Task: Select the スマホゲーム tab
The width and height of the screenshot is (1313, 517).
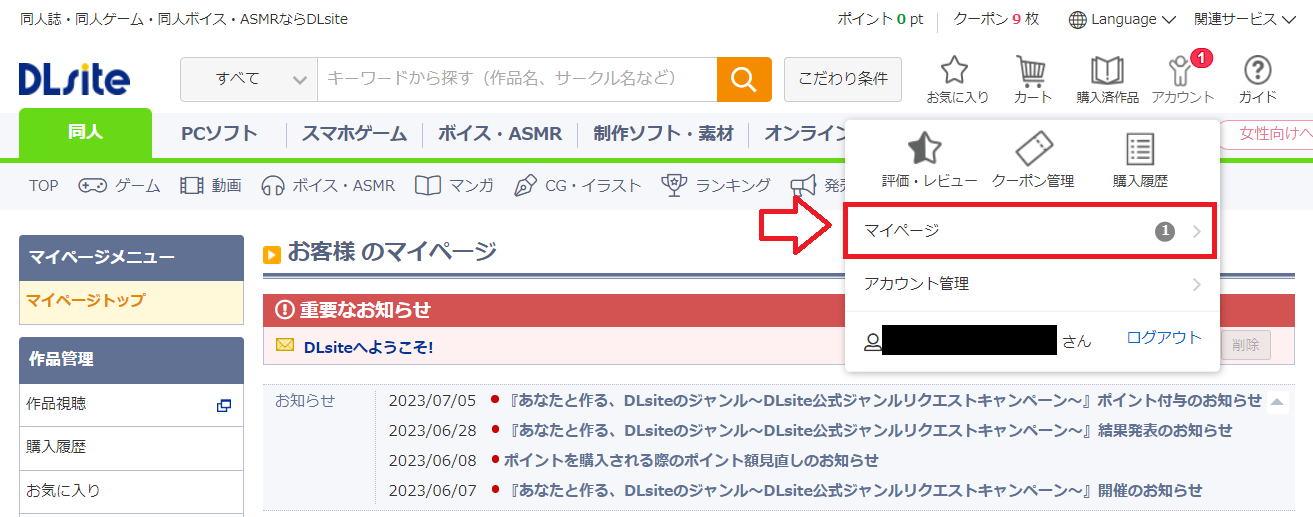Action: (354, 134)
